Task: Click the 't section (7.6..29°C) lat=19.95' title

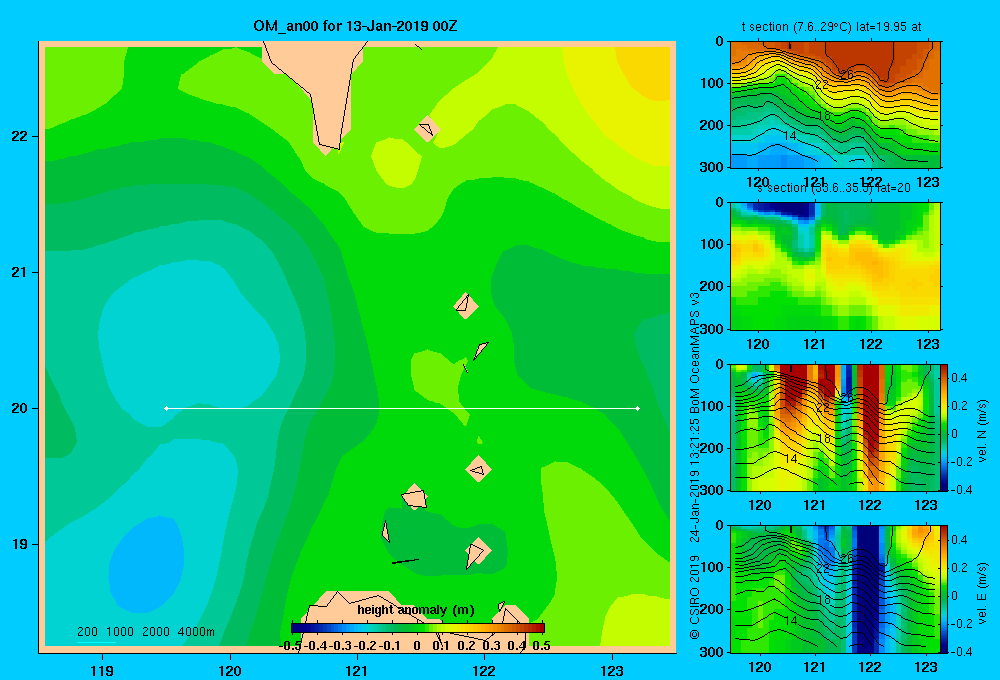Action: coord(831,27)
